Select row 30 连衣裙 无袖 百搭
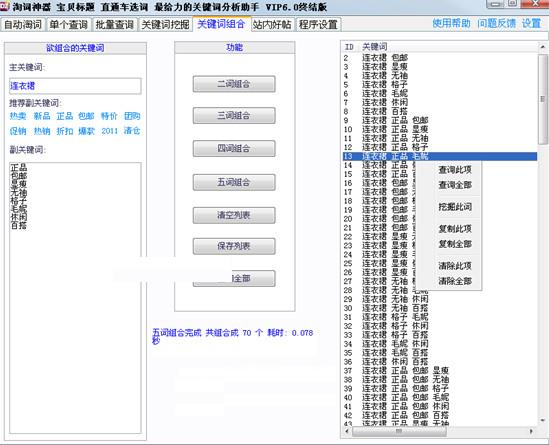This screenshot has height=445, width=549. pyautogui.click(x=440, y=308)
